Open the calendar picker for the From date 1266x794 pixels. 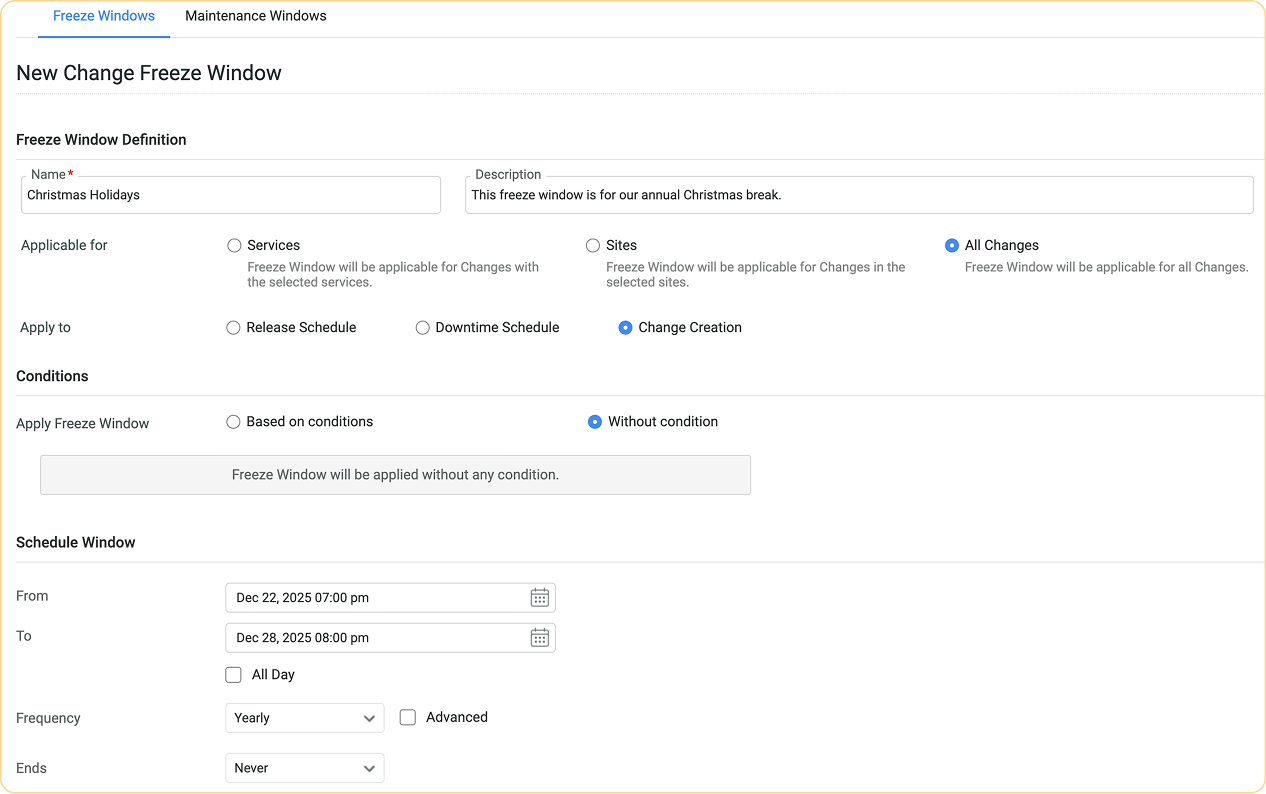click(540, 597)
